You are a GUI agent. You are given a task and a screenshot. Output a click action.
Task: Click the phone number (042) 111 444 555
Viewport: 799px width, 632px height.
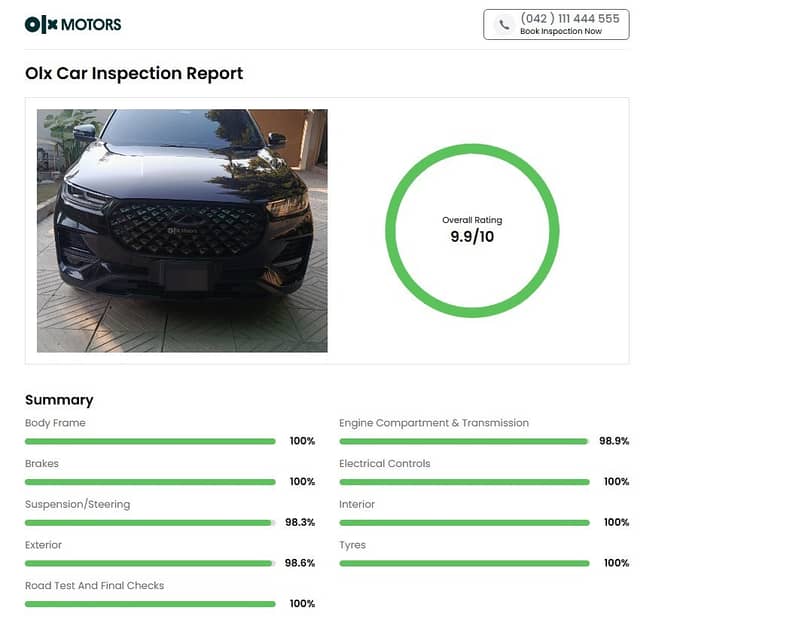point(569,19)
